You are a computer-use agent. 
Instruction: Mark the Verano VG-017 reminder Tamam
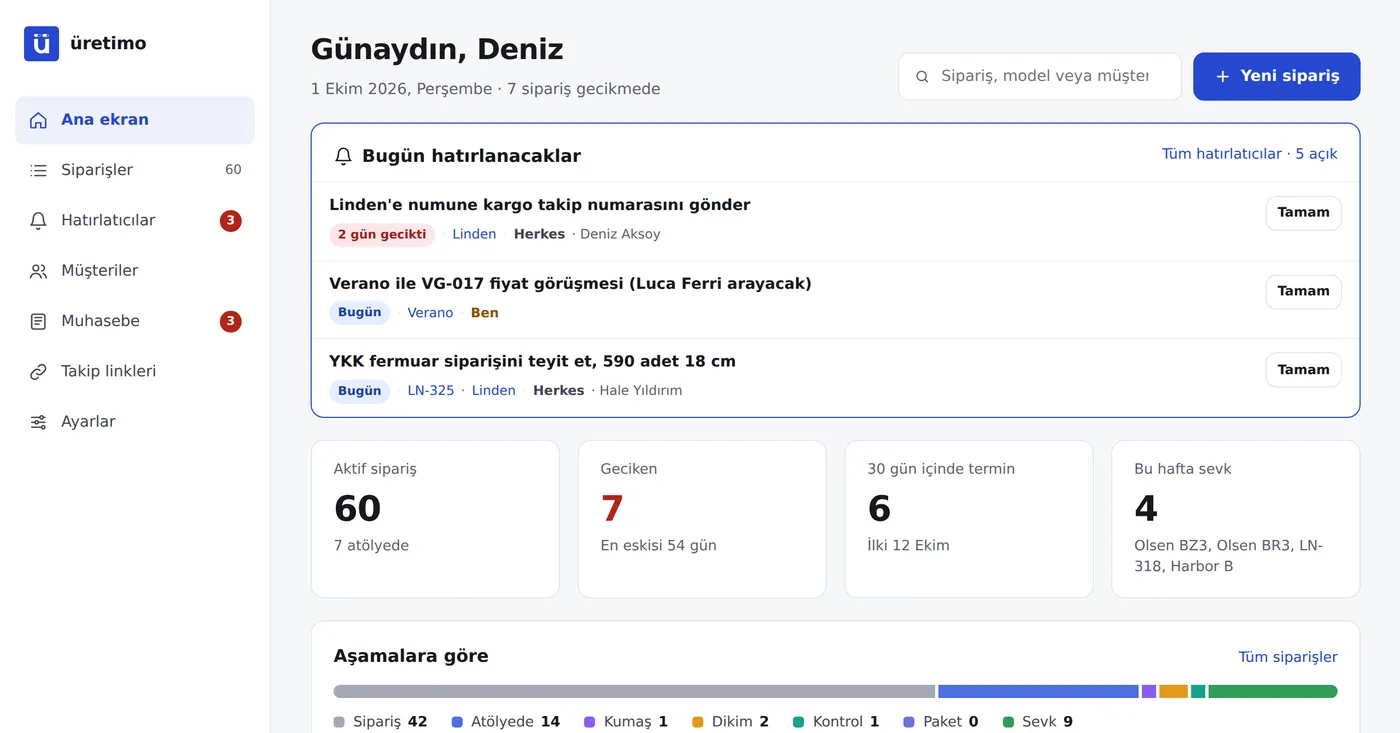coord(1304,292)
